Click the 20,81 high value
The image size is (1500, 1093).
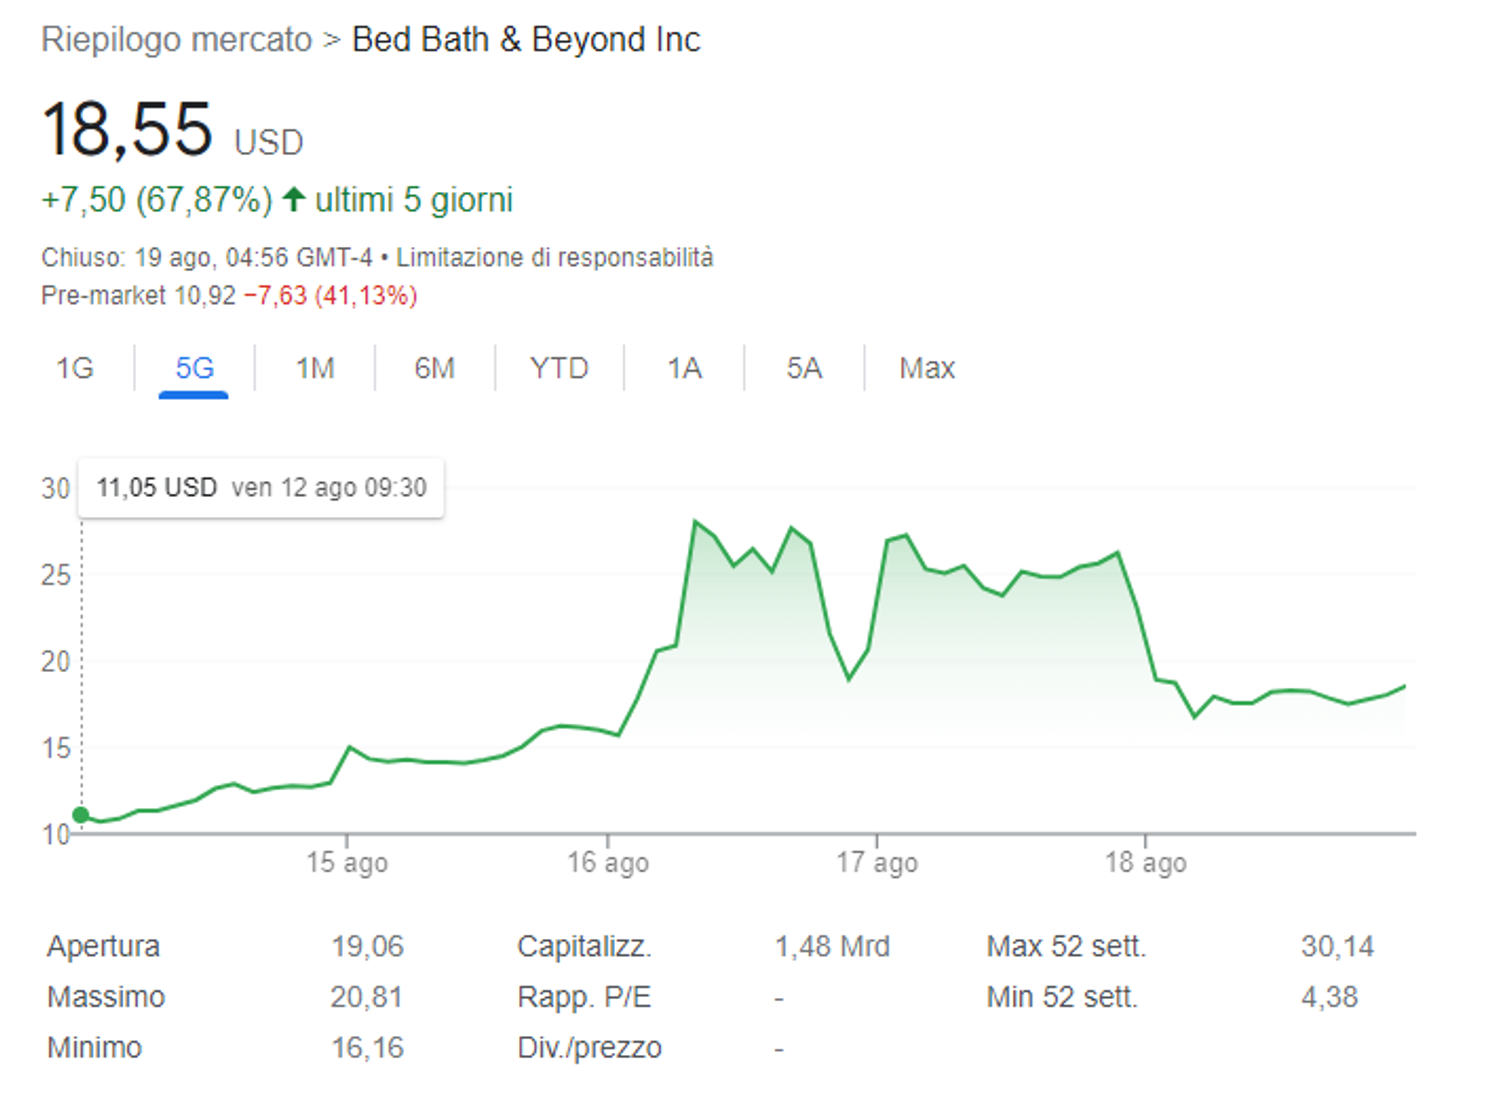point(367,997)
